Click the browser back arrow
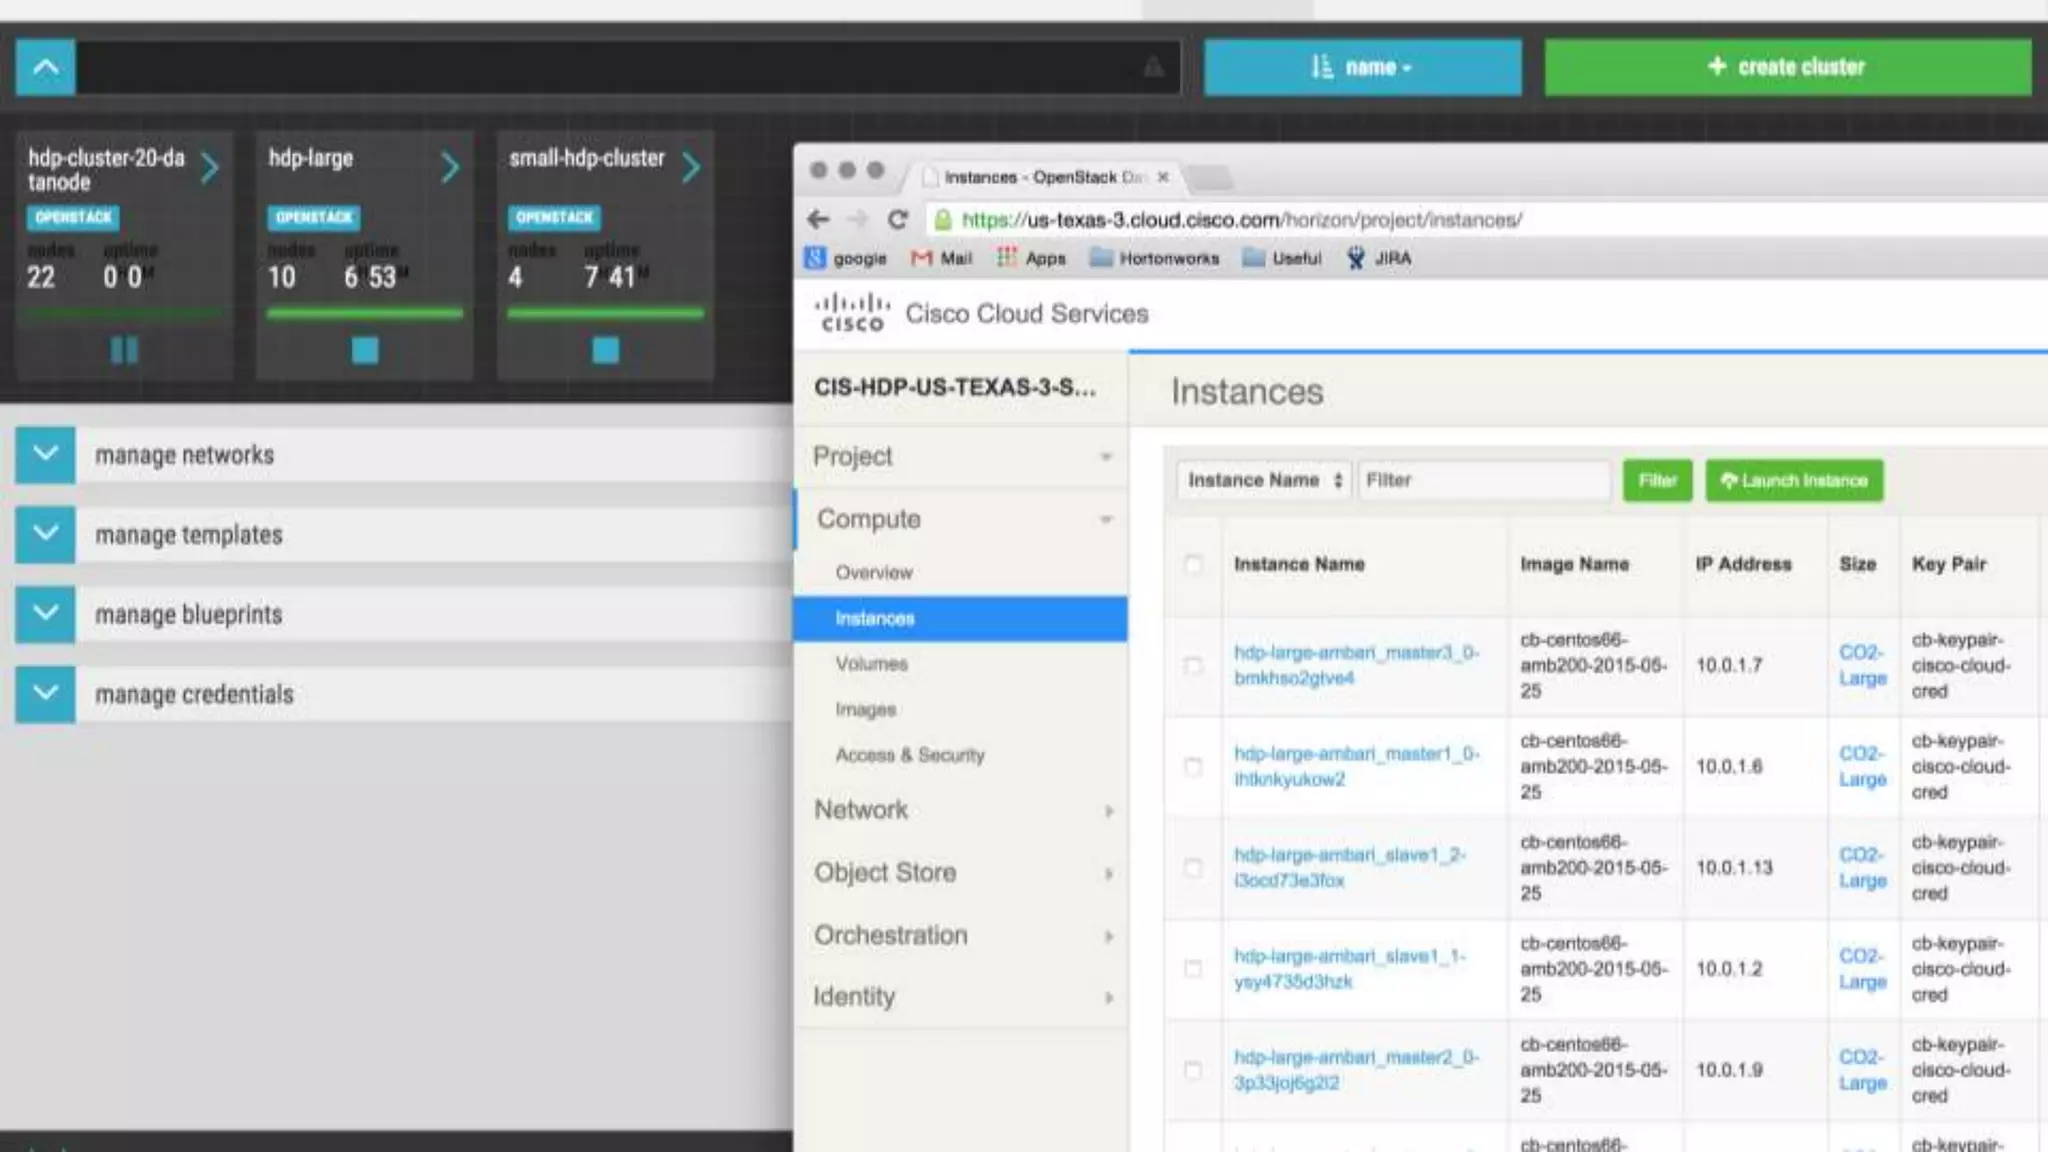The image size is (2048, 1152). point(819,220)
